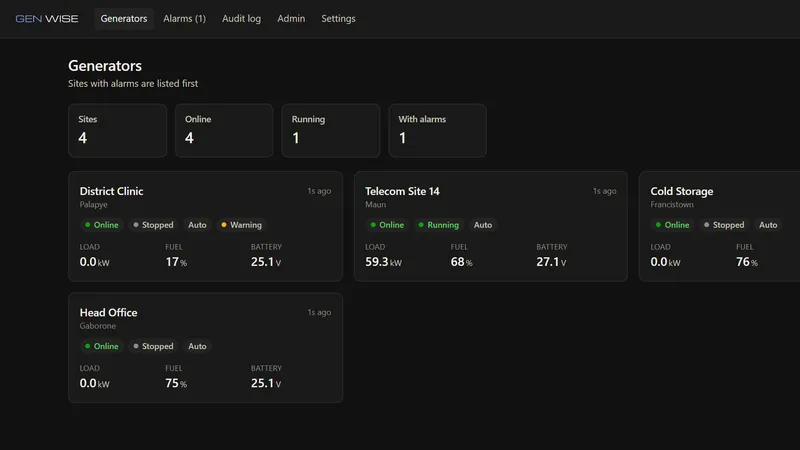The width and height of the screenshot is (800, 450).
Task: Click Telecom Site 14's Running badge
Action: tap(438, 225)
